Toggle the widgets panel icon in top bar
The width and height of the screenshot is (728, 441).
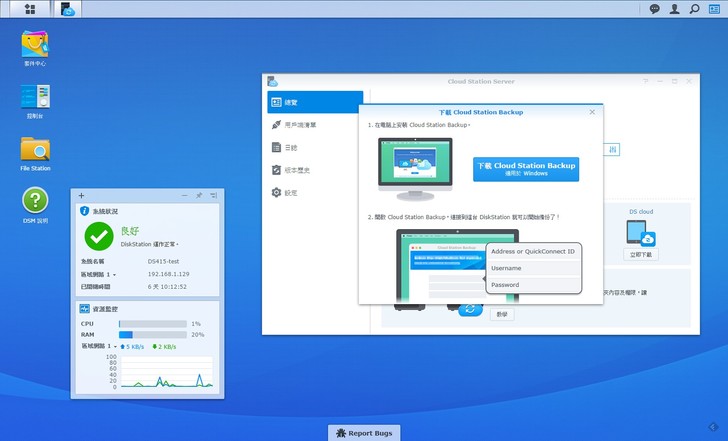(715, 9)
